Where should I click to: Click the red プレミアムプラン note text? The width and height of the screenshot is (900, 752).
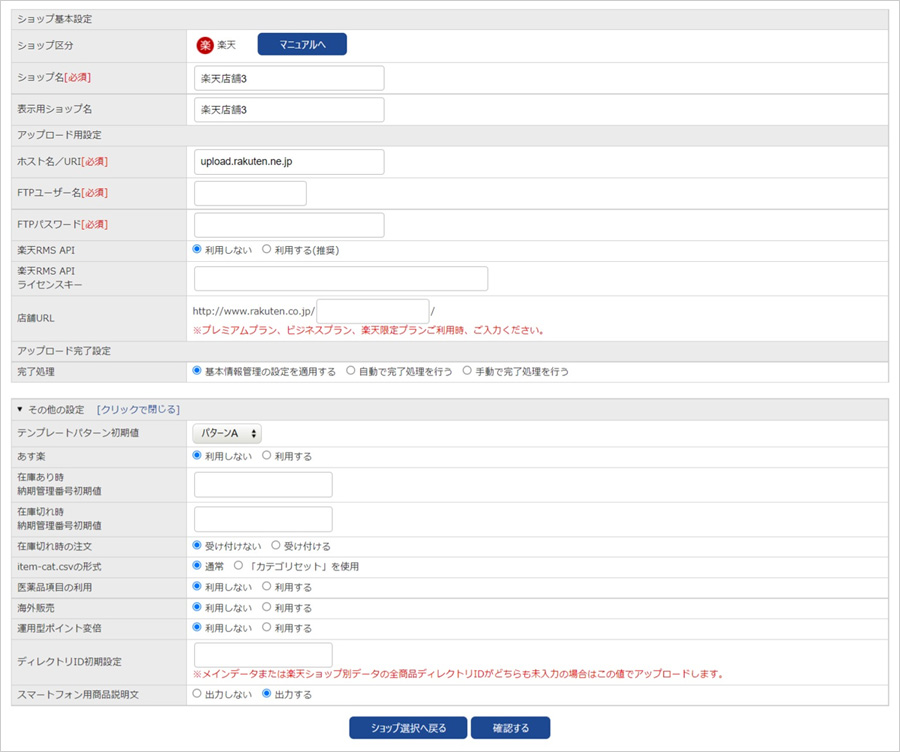pos(368,330)
